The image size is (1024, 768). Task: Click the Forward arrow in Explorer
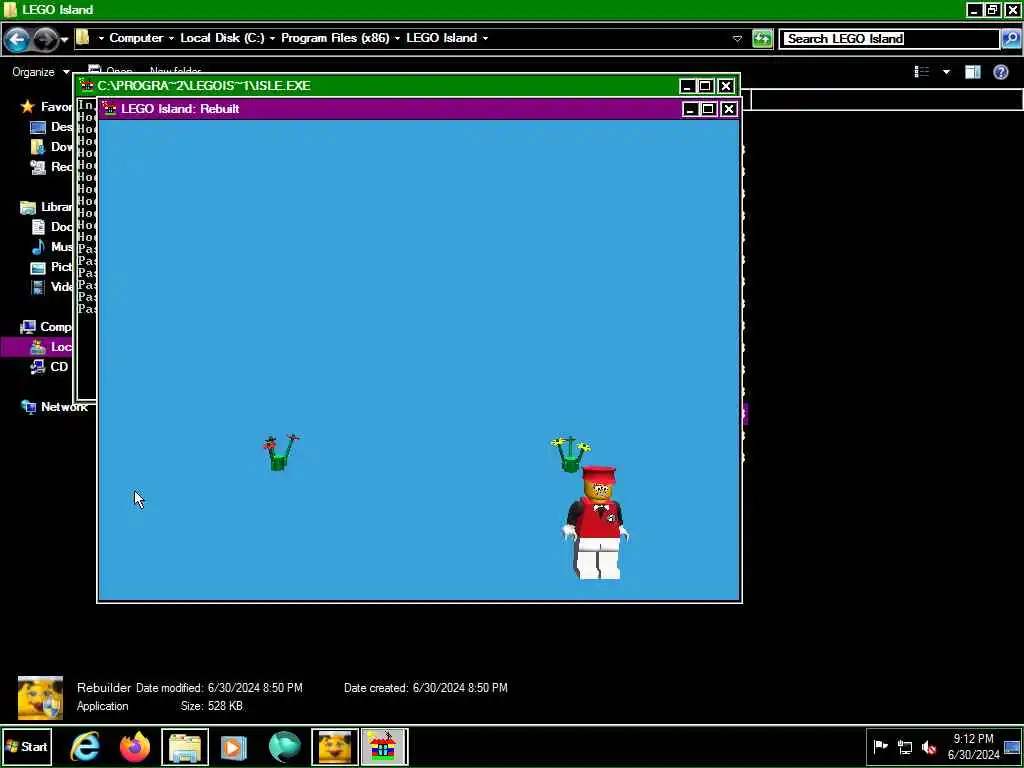[44, 40]
